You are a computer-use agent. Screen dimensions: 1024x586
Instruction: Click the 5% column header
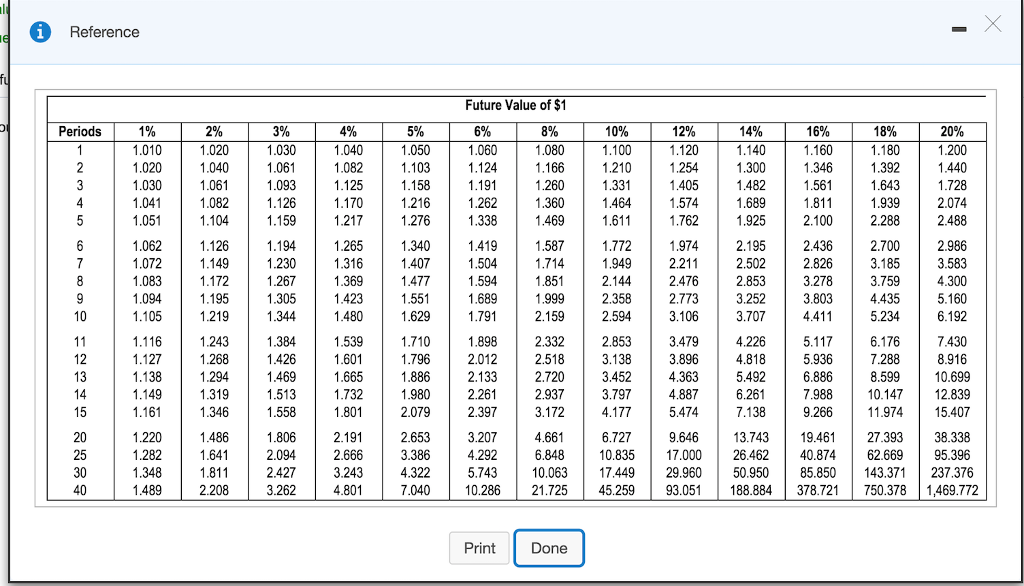pyautogui.click(x=415, y=131)
